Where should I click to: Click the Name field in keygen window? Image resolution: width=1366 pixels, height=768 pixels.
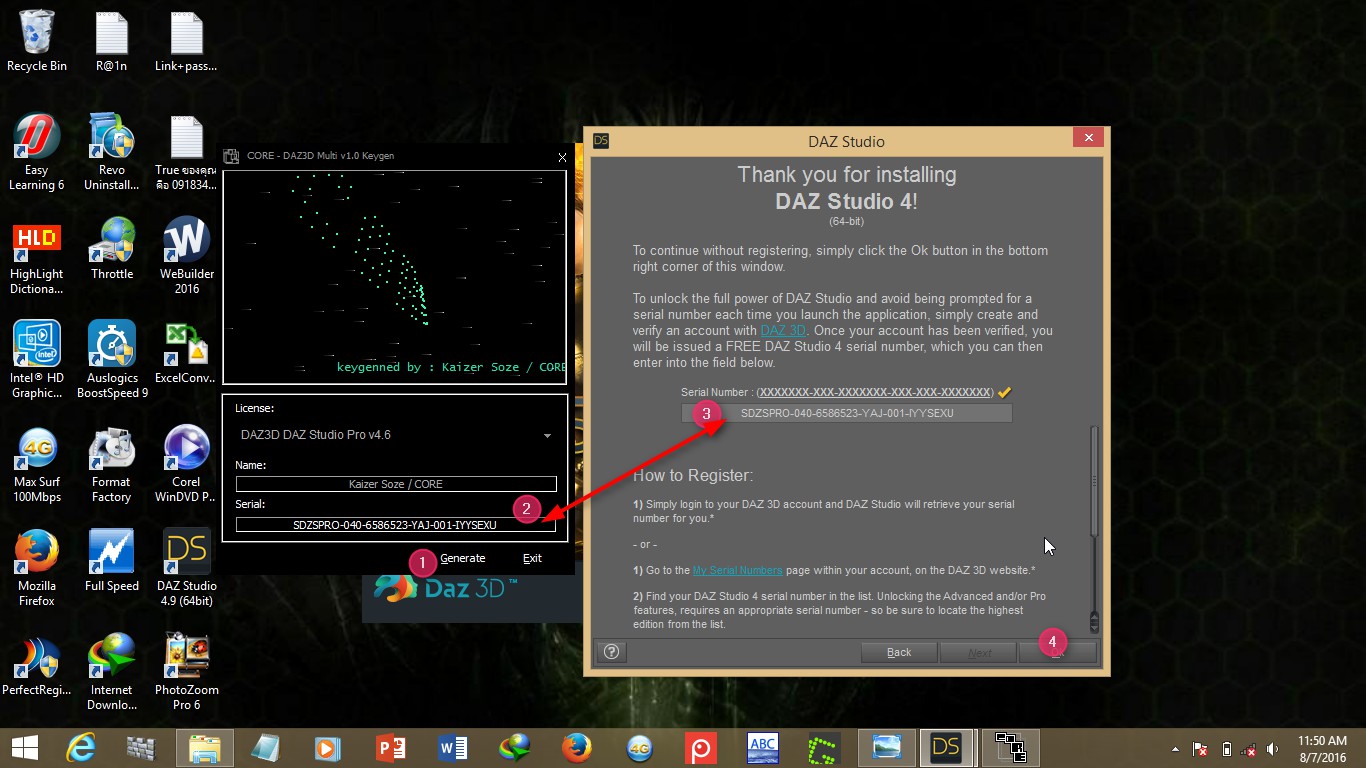point(396,484)
